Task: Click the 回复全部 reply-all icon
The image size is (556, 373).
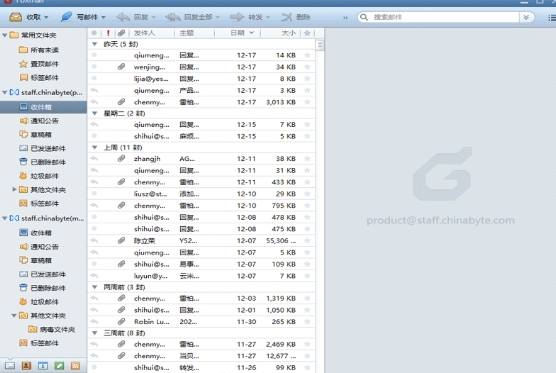Action: pos(173,17)
